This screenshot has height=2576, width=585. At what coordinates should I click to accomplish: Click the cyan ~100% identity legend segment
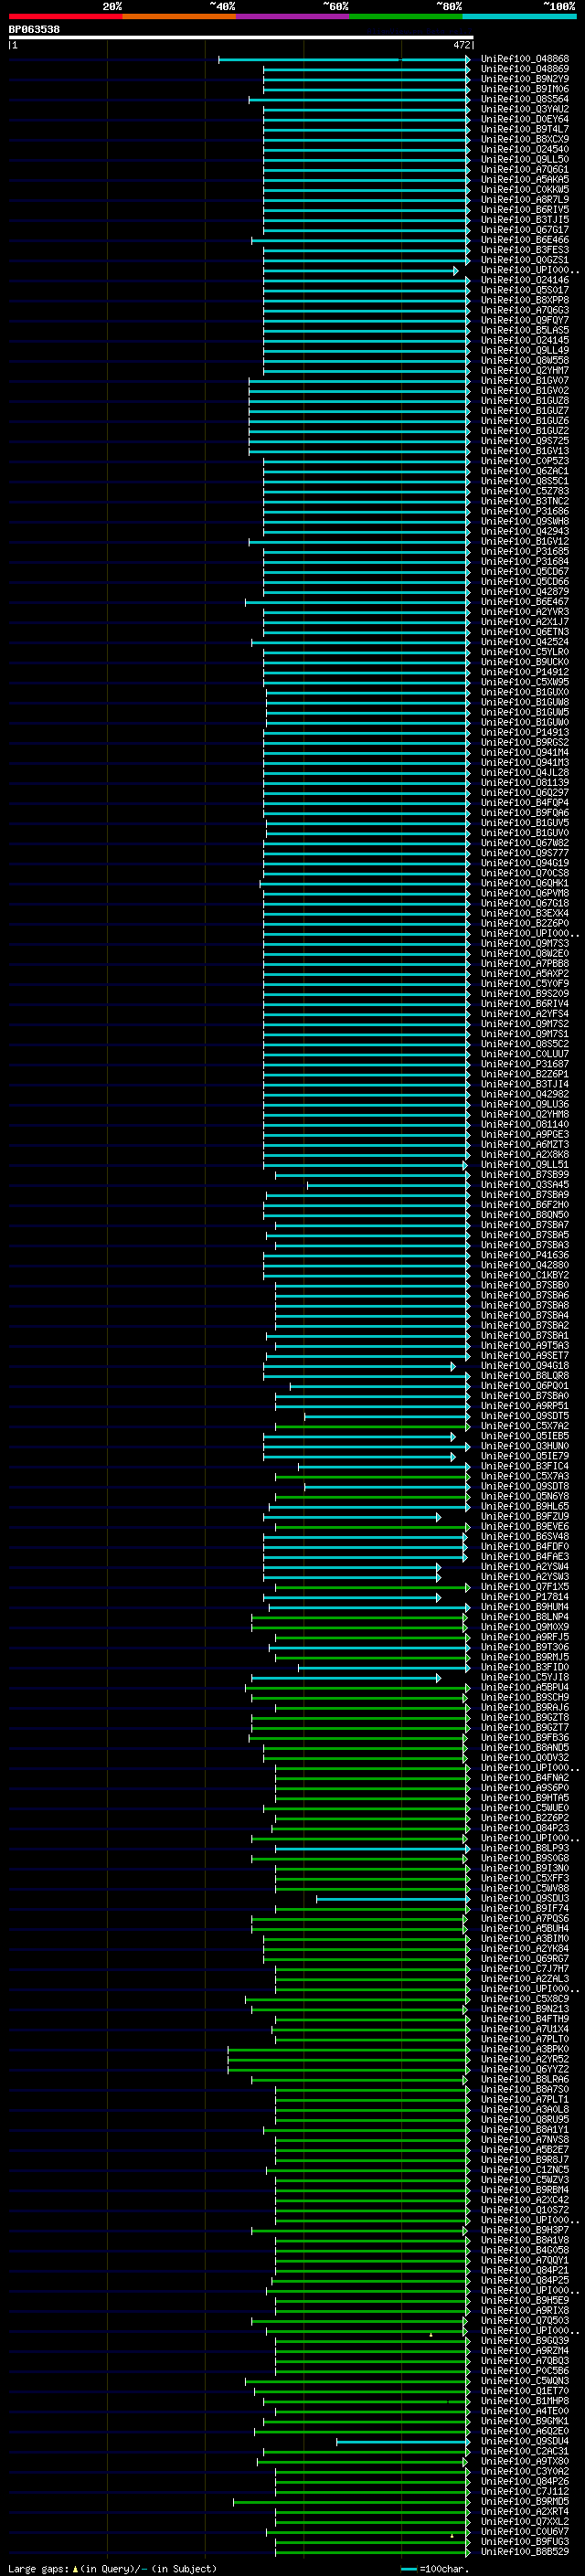pyautogui.click(x=519, y=16)
